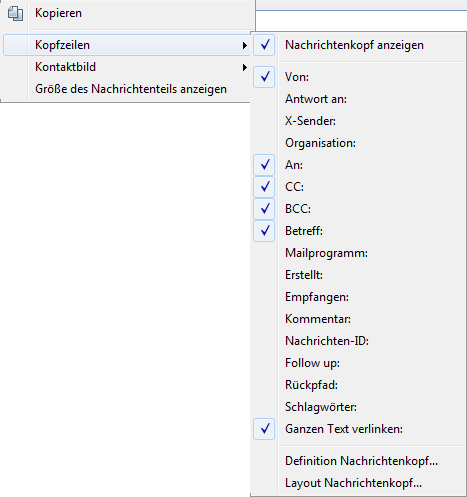Viewport: 467px width, 497px height.
Task: Uncheck Nachrichtenkopf anzeigen
Action: point(358,45)
